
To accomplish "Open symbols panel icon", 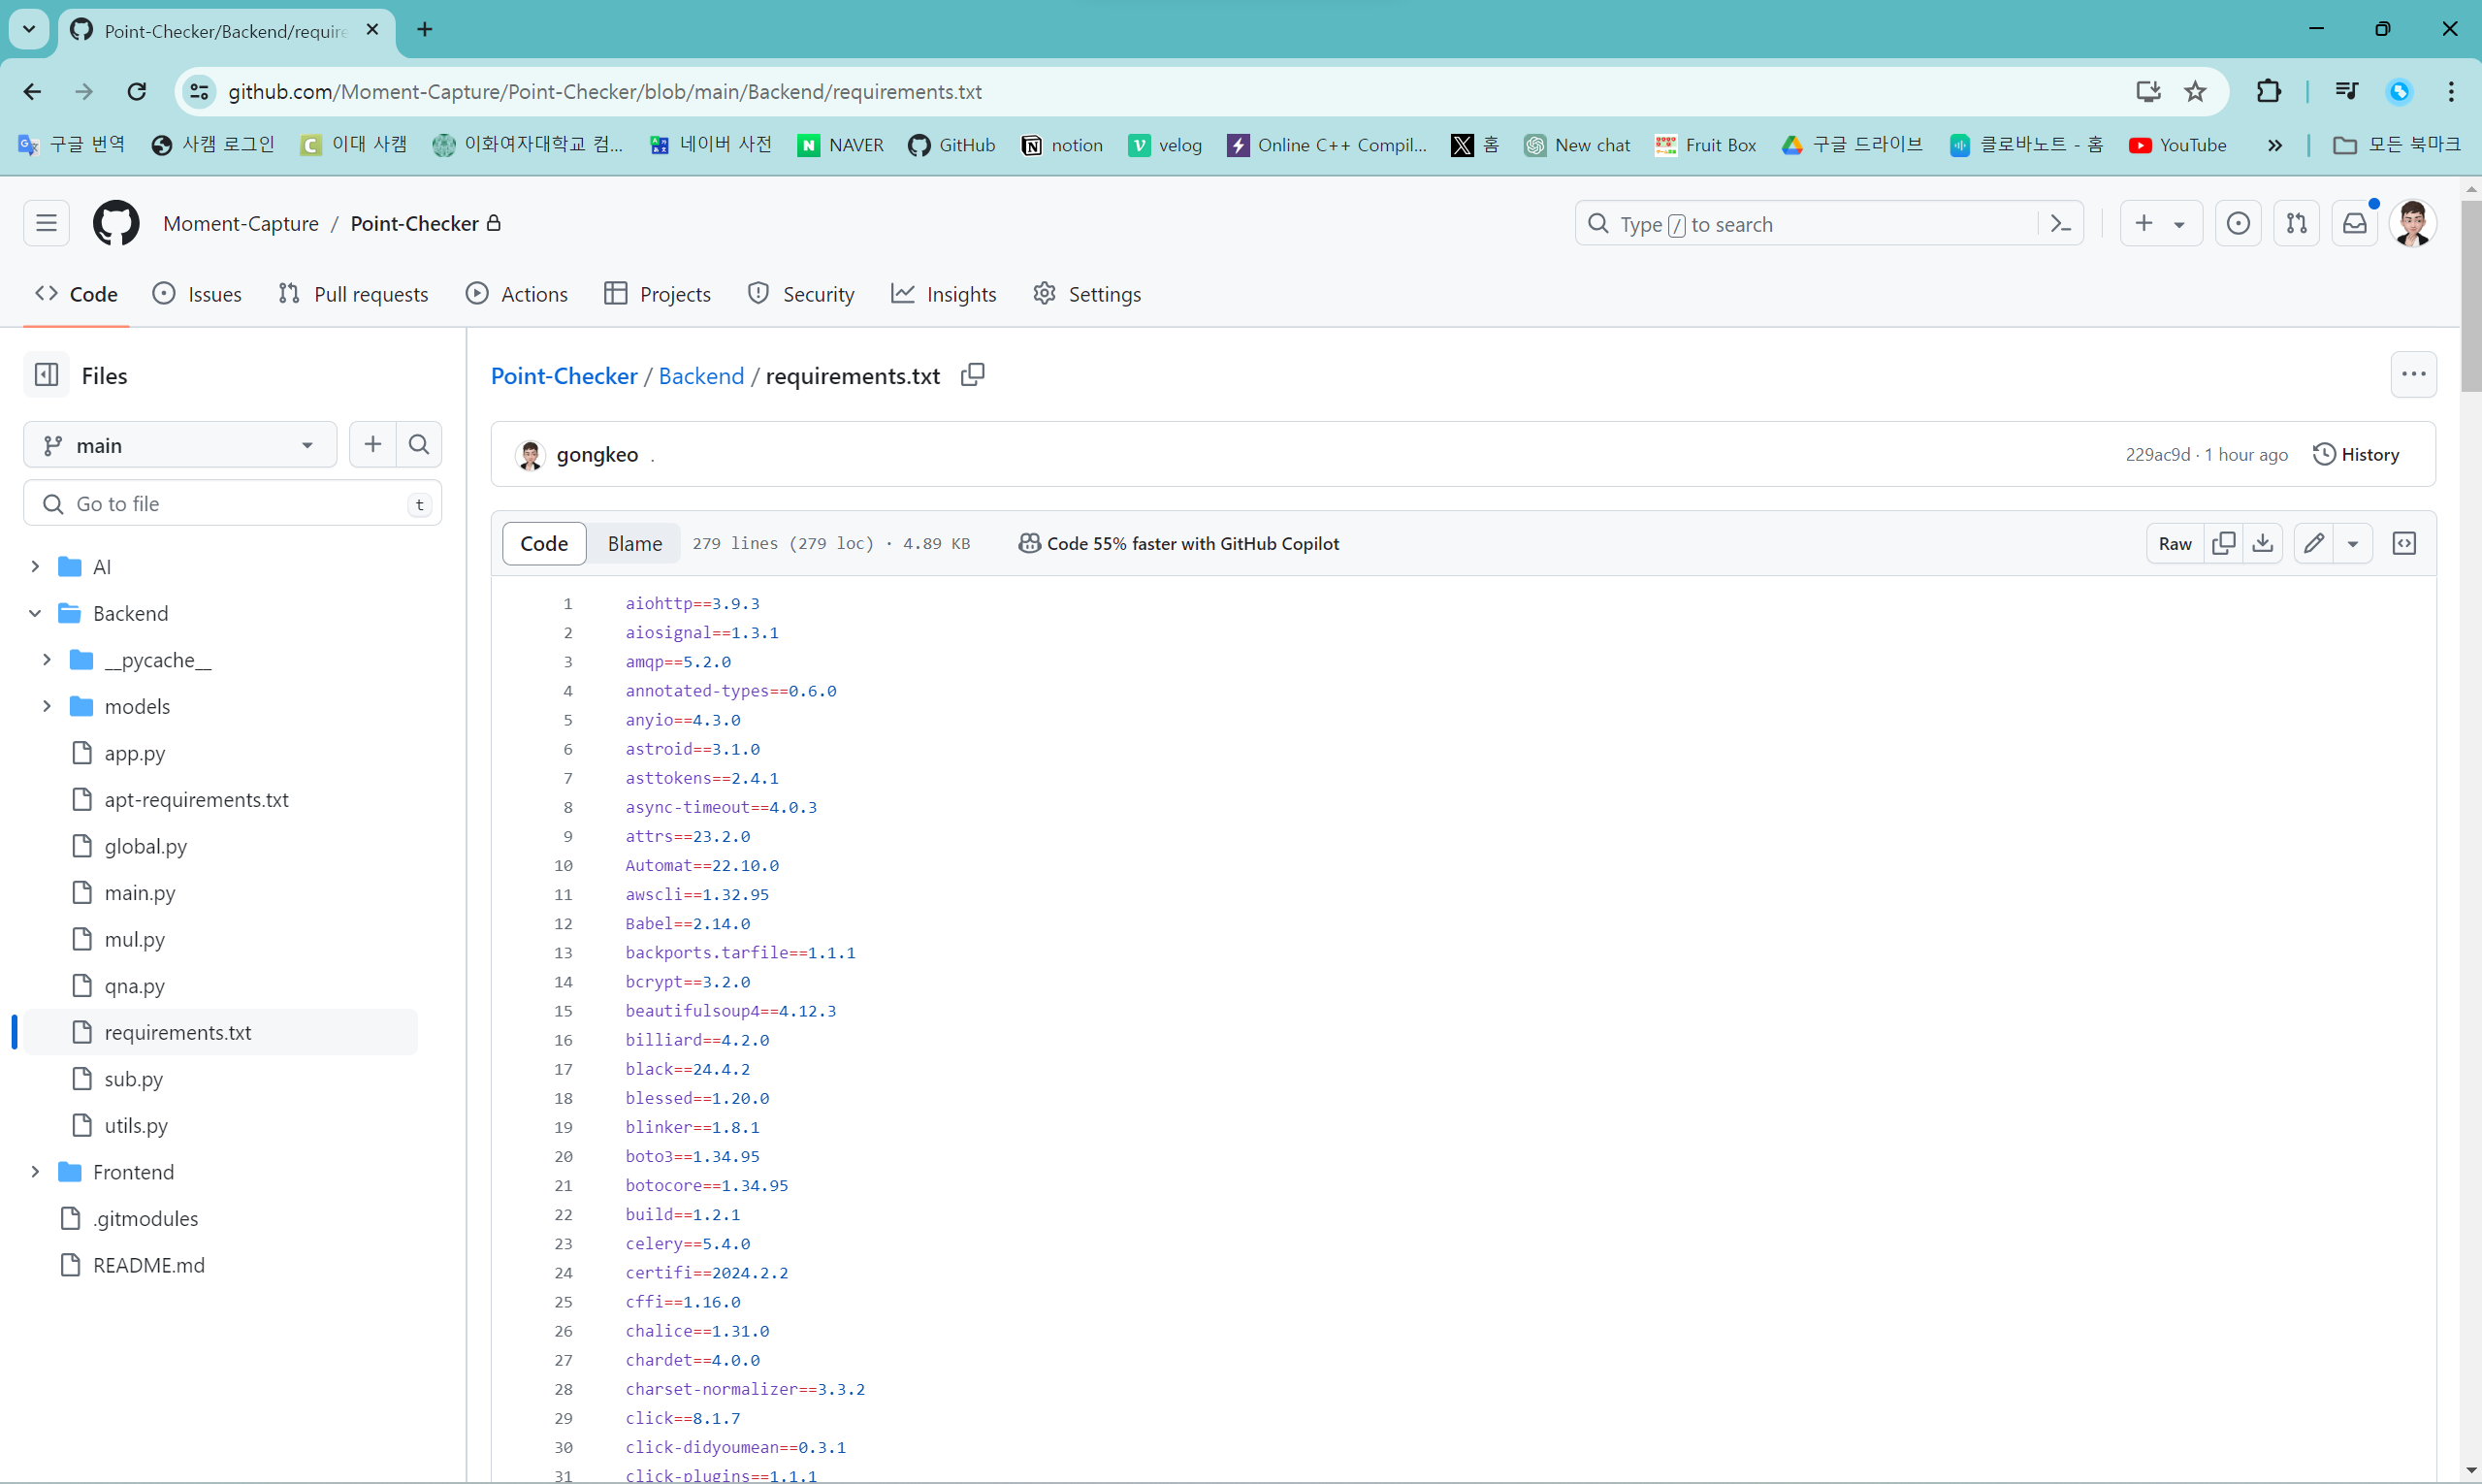I will coord(2404,543).
